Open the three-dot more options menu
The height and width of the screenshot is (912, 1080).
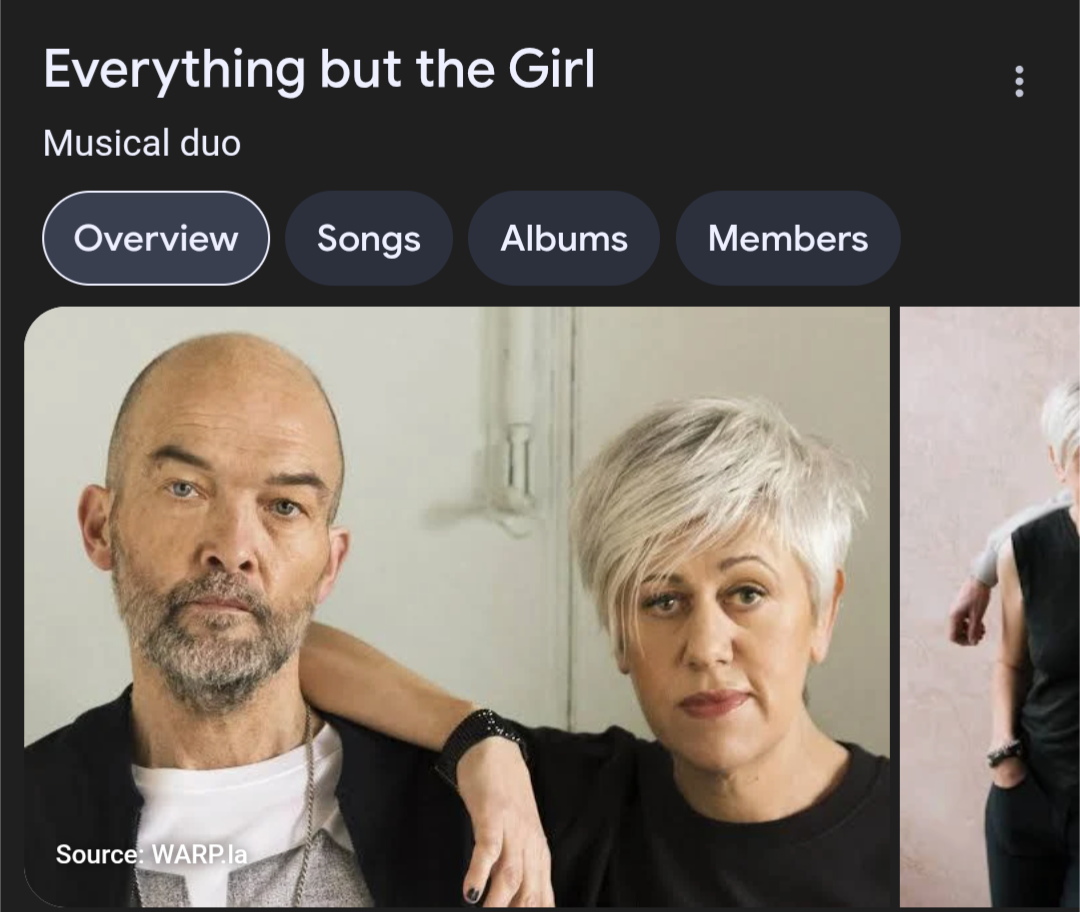pyautogui.click(x=1019, y=81)
